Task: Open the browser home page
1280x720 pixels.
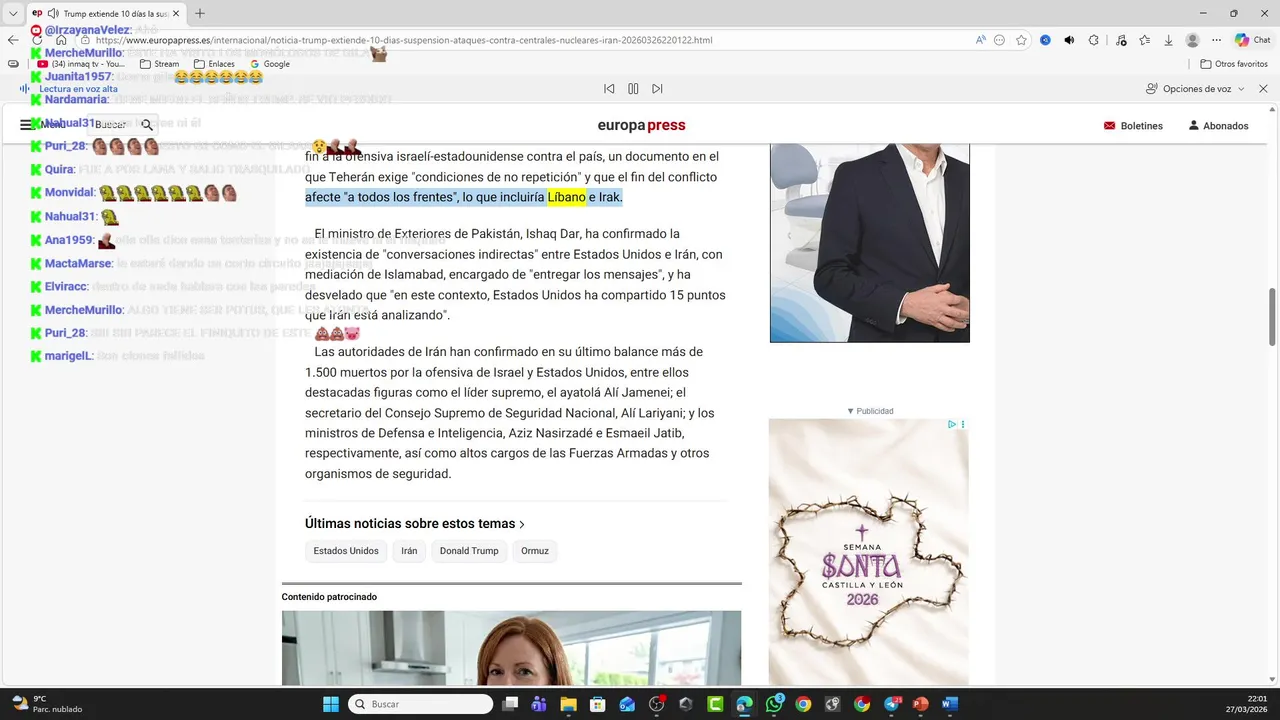Action: click(61, 40)
